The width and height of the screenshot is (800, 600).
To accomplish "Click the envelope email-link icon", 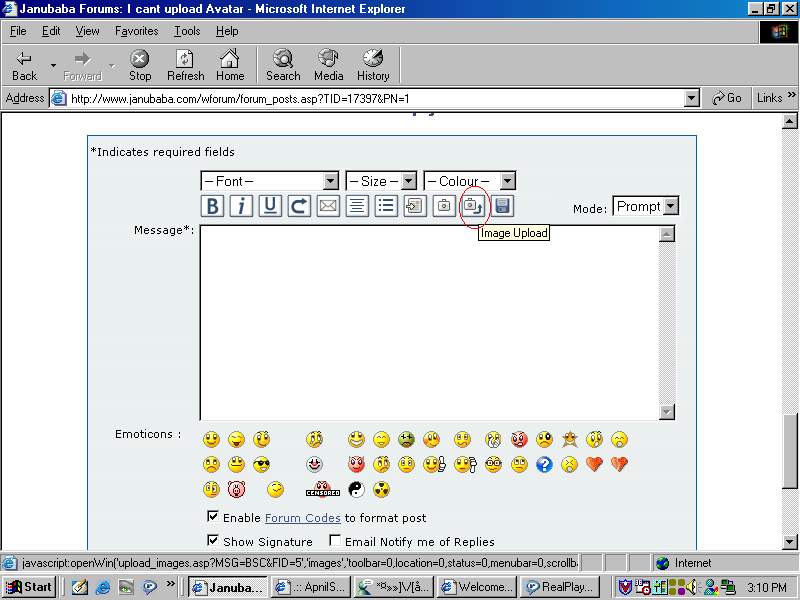I will [328, 206].
